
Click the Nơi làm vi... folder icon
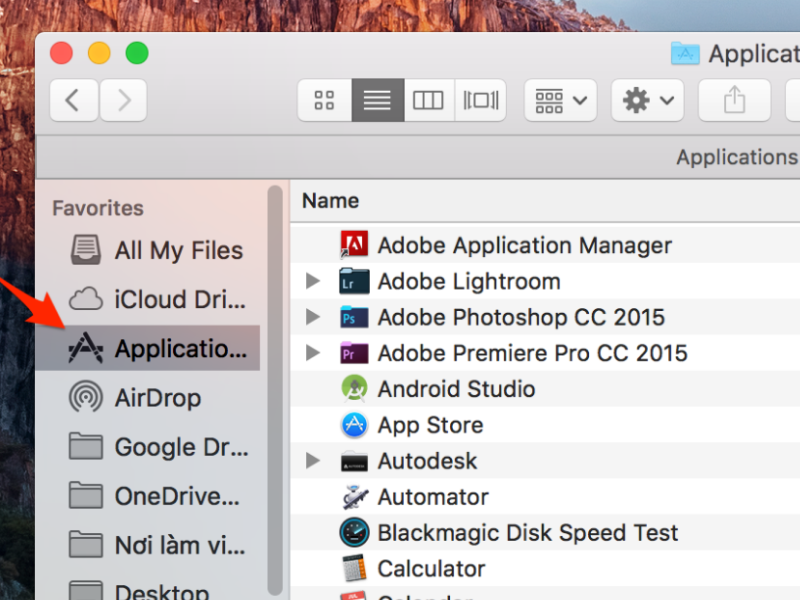86,544
